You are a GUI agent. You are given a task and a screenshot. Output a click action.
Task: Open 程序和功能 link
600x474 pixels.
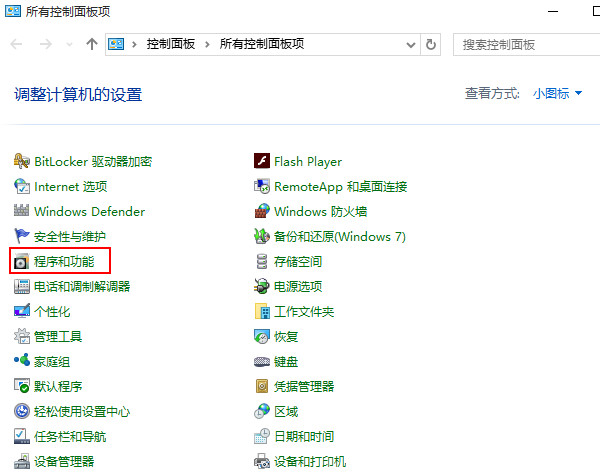point(64,261)
